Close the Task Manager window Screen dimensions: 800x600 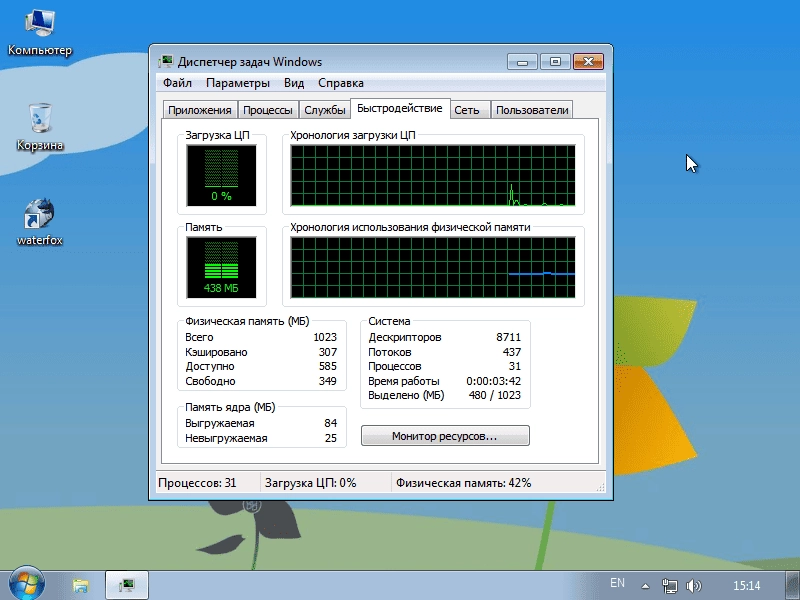click(x=588, y=62)
